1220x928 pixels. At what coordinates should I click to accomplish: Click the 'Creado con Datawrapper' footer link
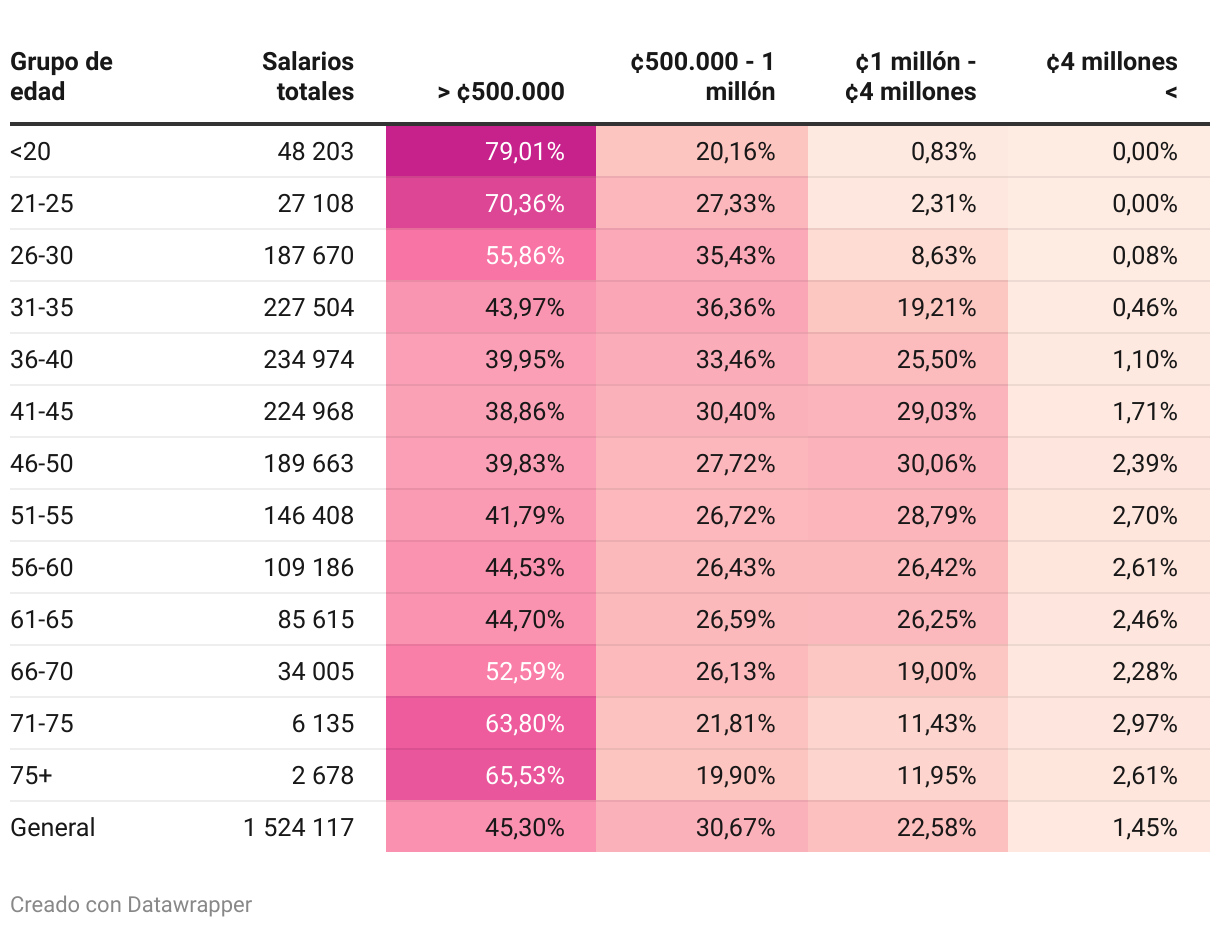(131, 905)
